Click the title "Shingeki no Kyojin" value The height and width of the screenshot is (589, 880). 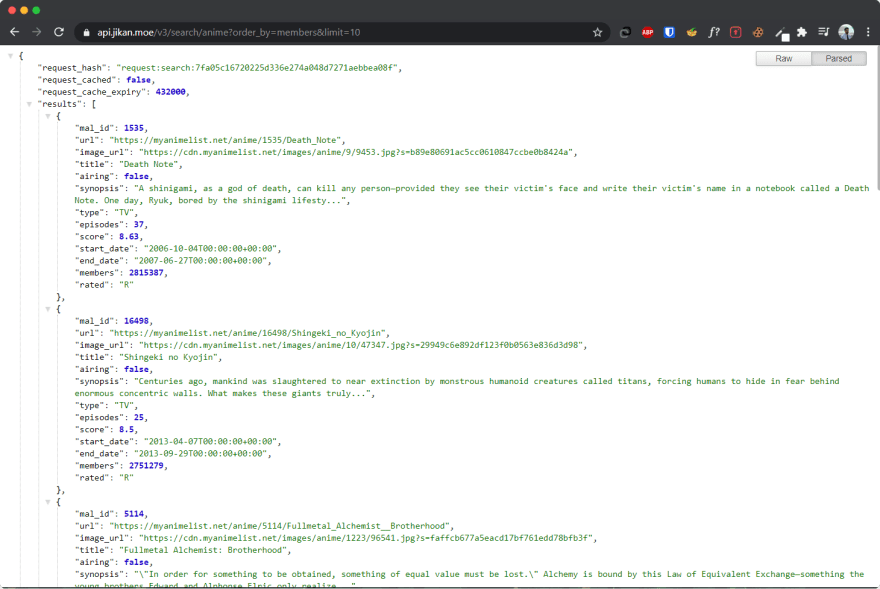170,357
